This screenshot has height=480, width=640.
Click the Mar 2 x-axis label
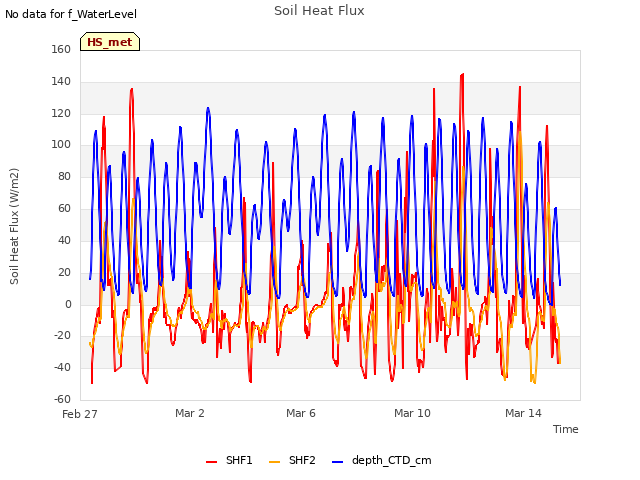[x=190, y=413]
